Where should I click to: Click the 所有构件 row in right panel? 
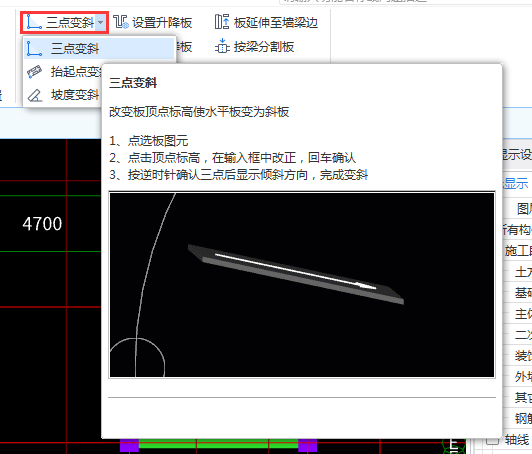518,230
